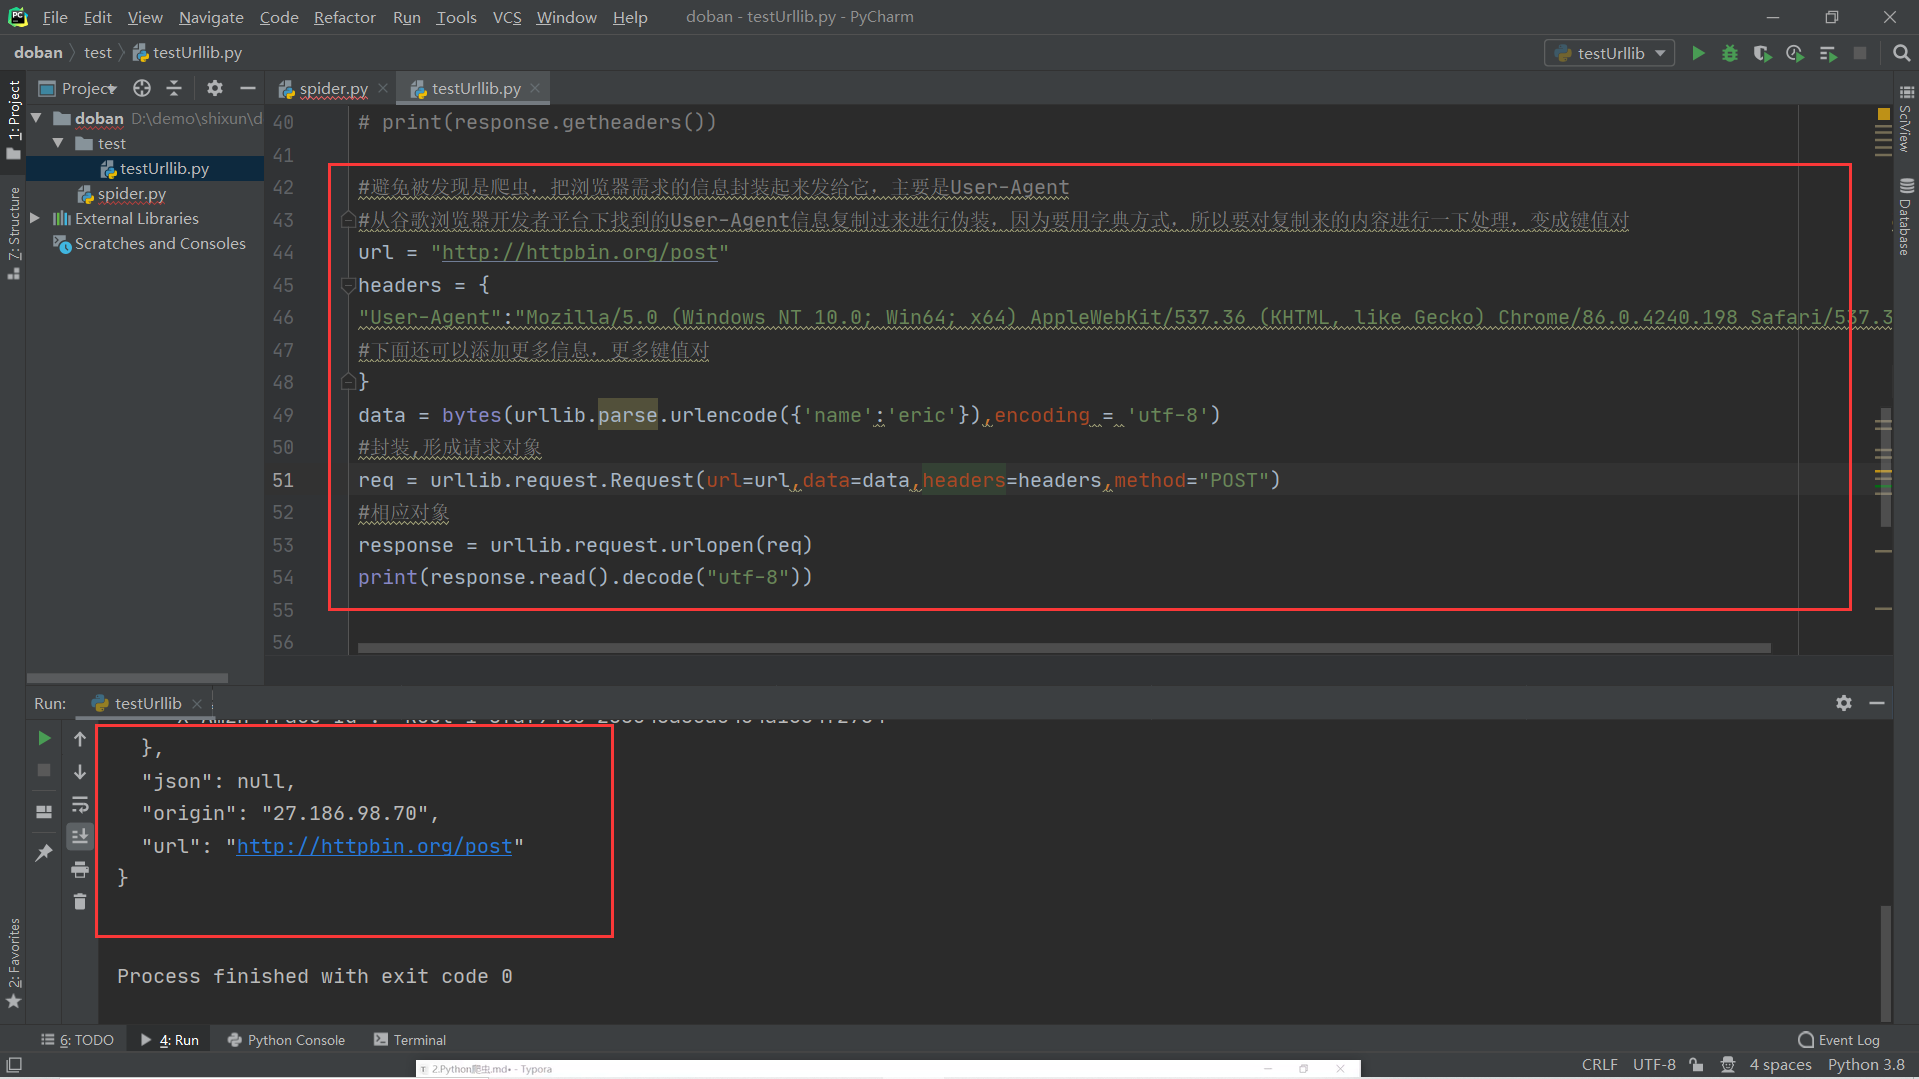Jump down the stack trace in Run output
The height and width of the screenshot is (1079, 1919).
click(x=80, y=771)
